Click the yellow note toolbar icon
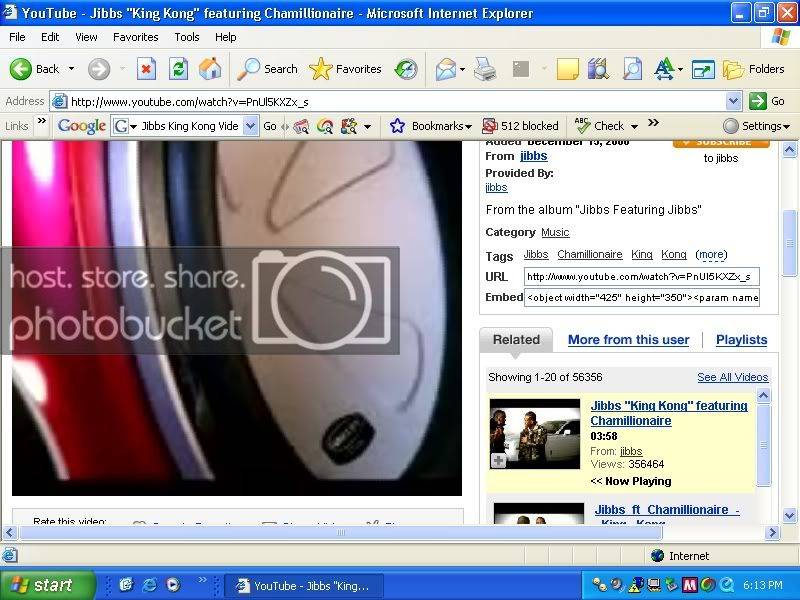This screenshot has height=600, width=800. pos(567,69)
